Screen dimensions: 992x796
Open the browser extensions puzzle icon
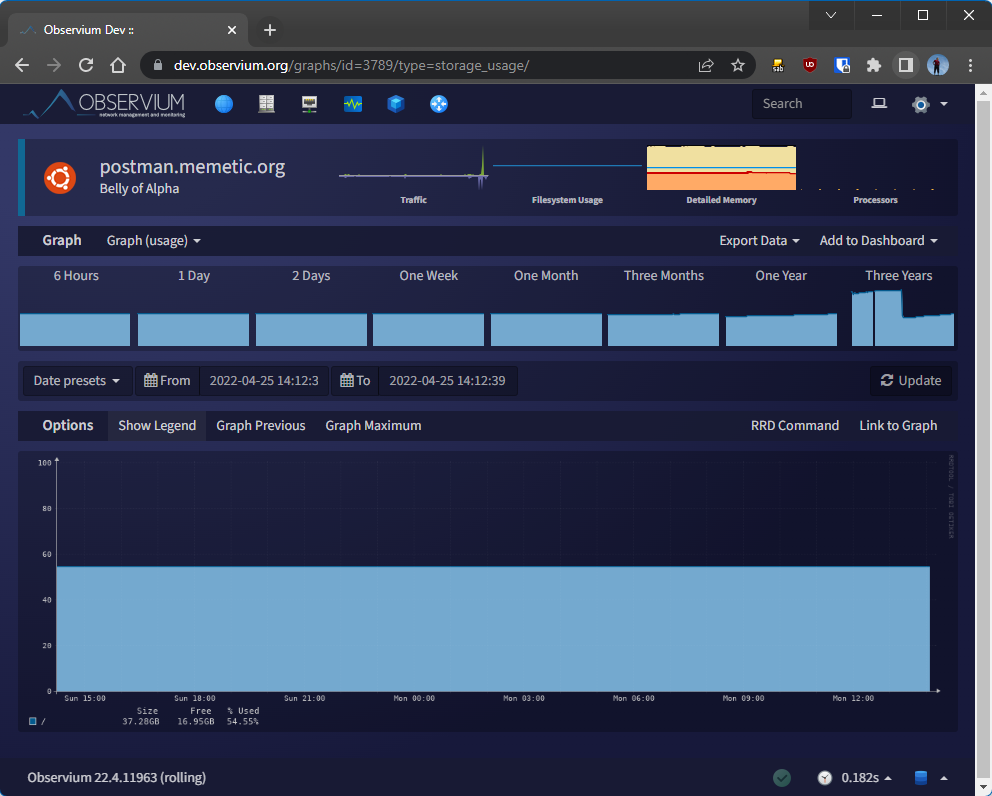(x=874, y=65)
